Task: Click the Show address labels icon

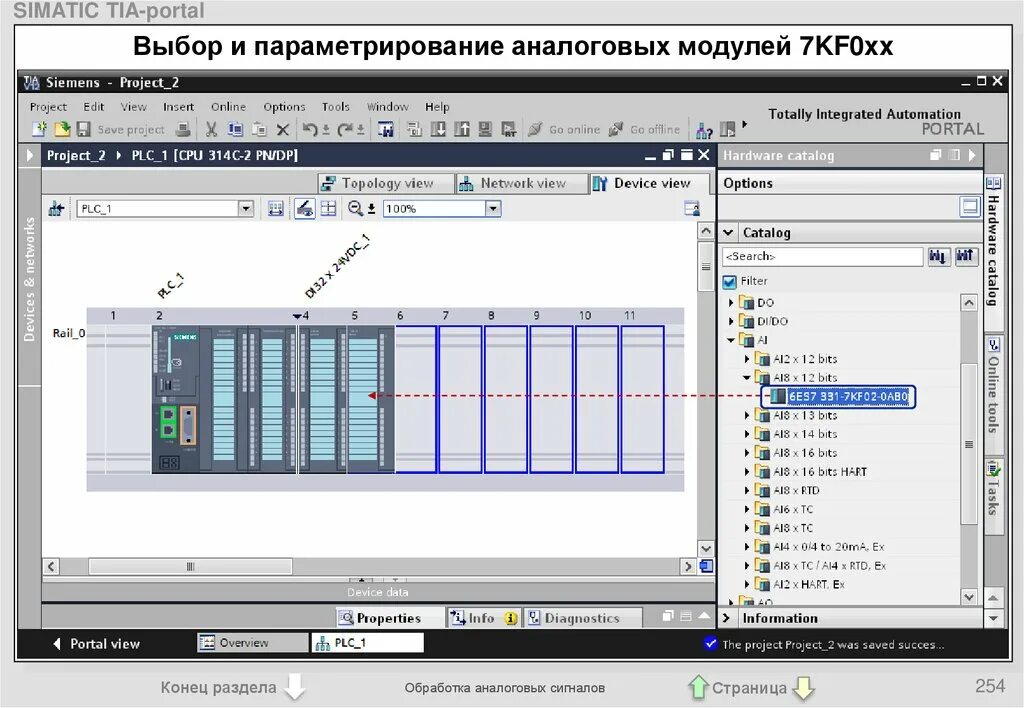Action: (x=276, y=208)
